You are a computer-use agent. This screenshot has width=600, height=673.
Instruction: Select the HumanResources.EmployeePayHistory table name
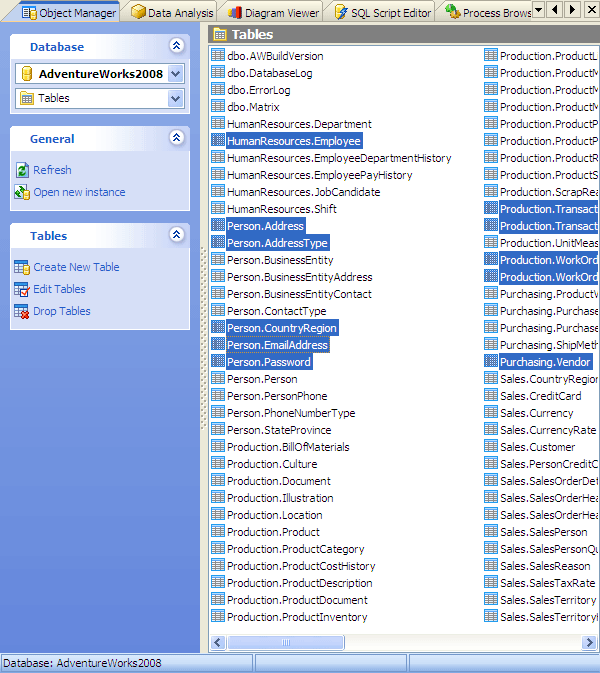tap(320, 175)
